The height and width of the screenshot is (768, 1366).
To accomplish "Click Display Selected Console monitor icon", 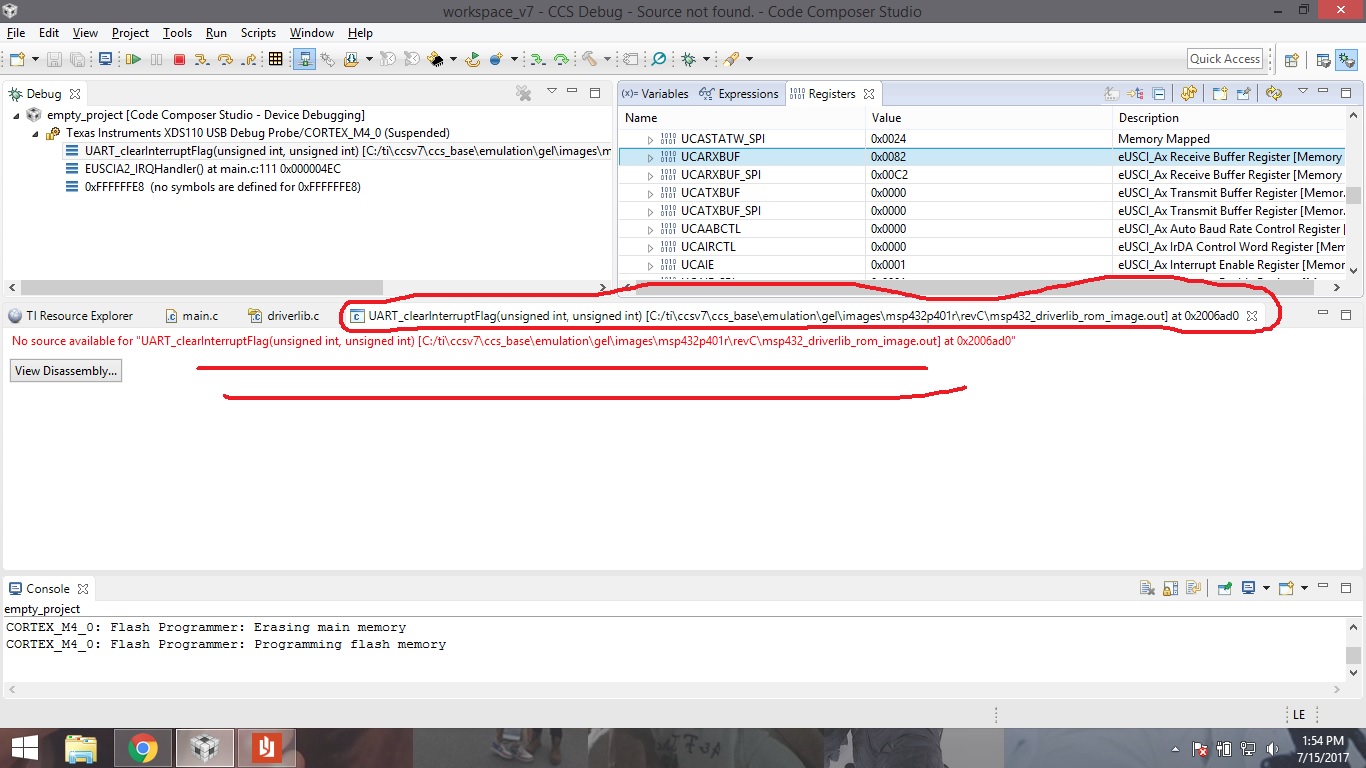I will pos(1249,588).
